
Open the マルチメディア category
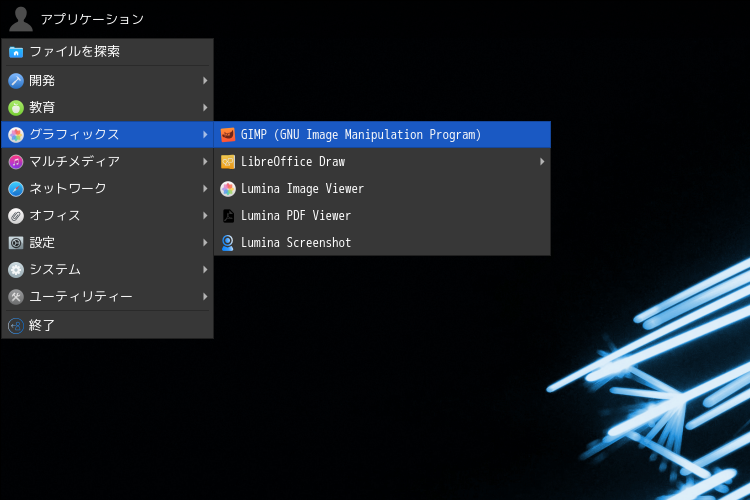pos(108,162)
